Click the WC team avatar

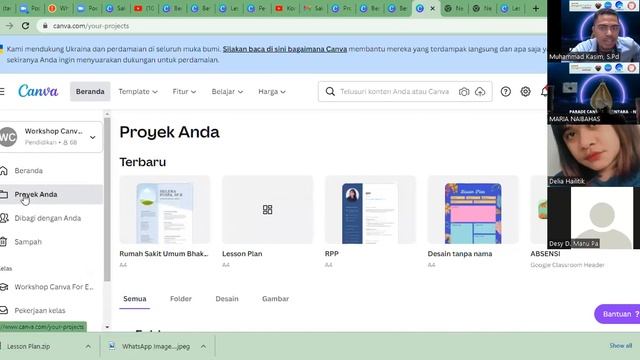8,137
